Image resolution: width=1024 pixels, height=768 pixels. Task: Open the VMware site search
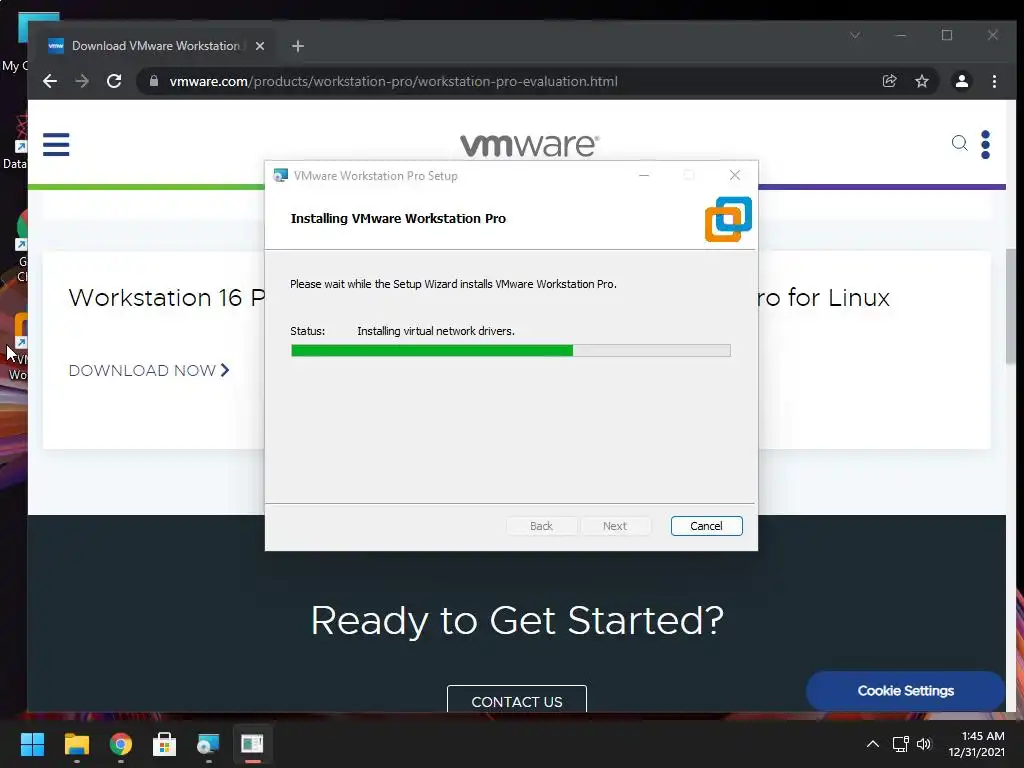pos(959,143)
